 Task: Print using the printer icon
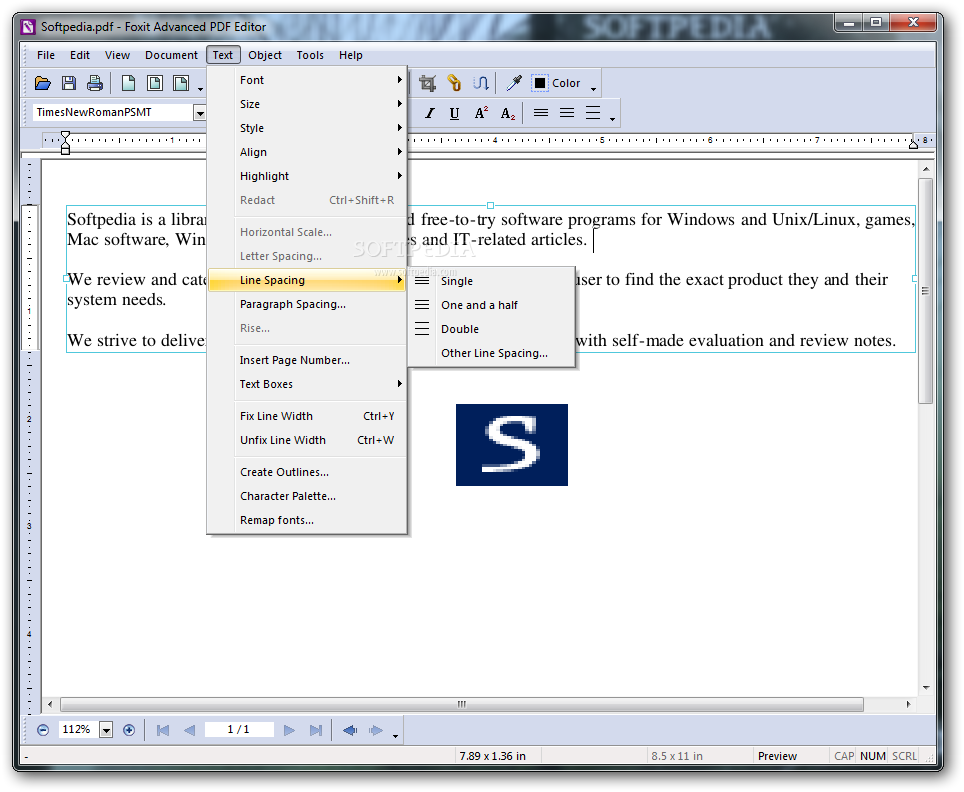95,83
